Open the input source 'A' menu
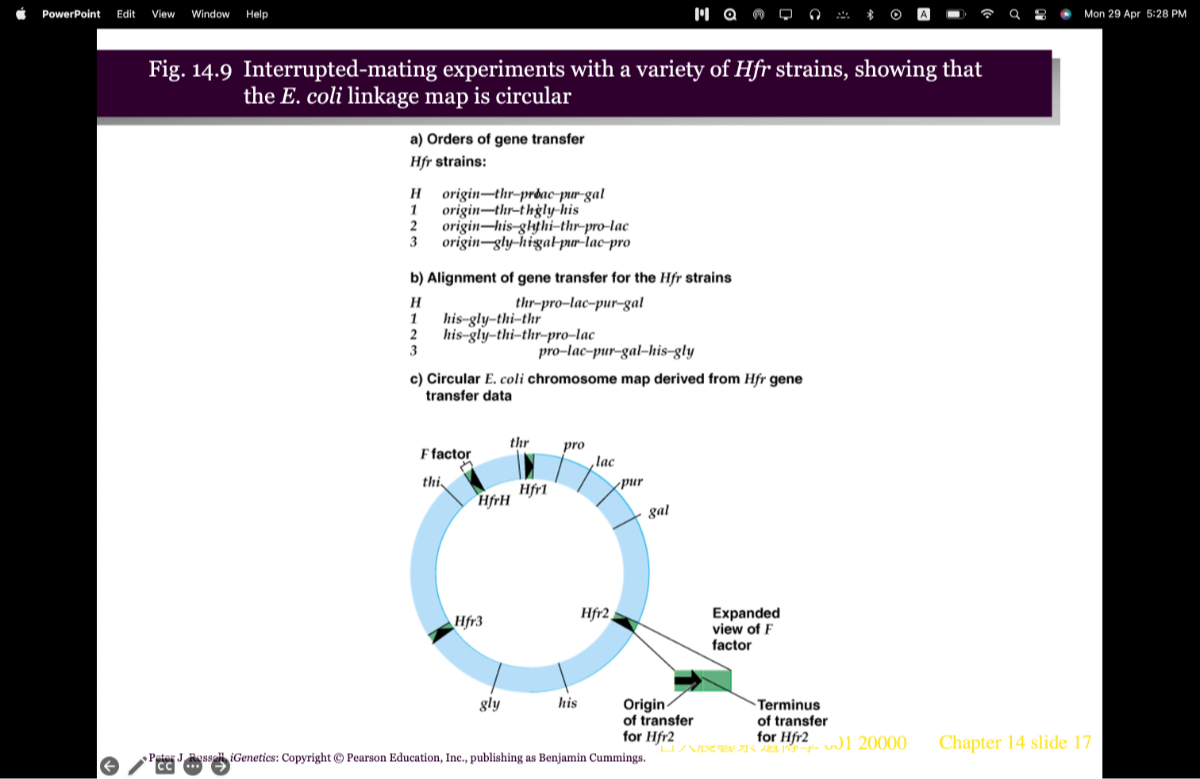The width and height of the screenshot is (1200, 779). (x=924, y=14)
